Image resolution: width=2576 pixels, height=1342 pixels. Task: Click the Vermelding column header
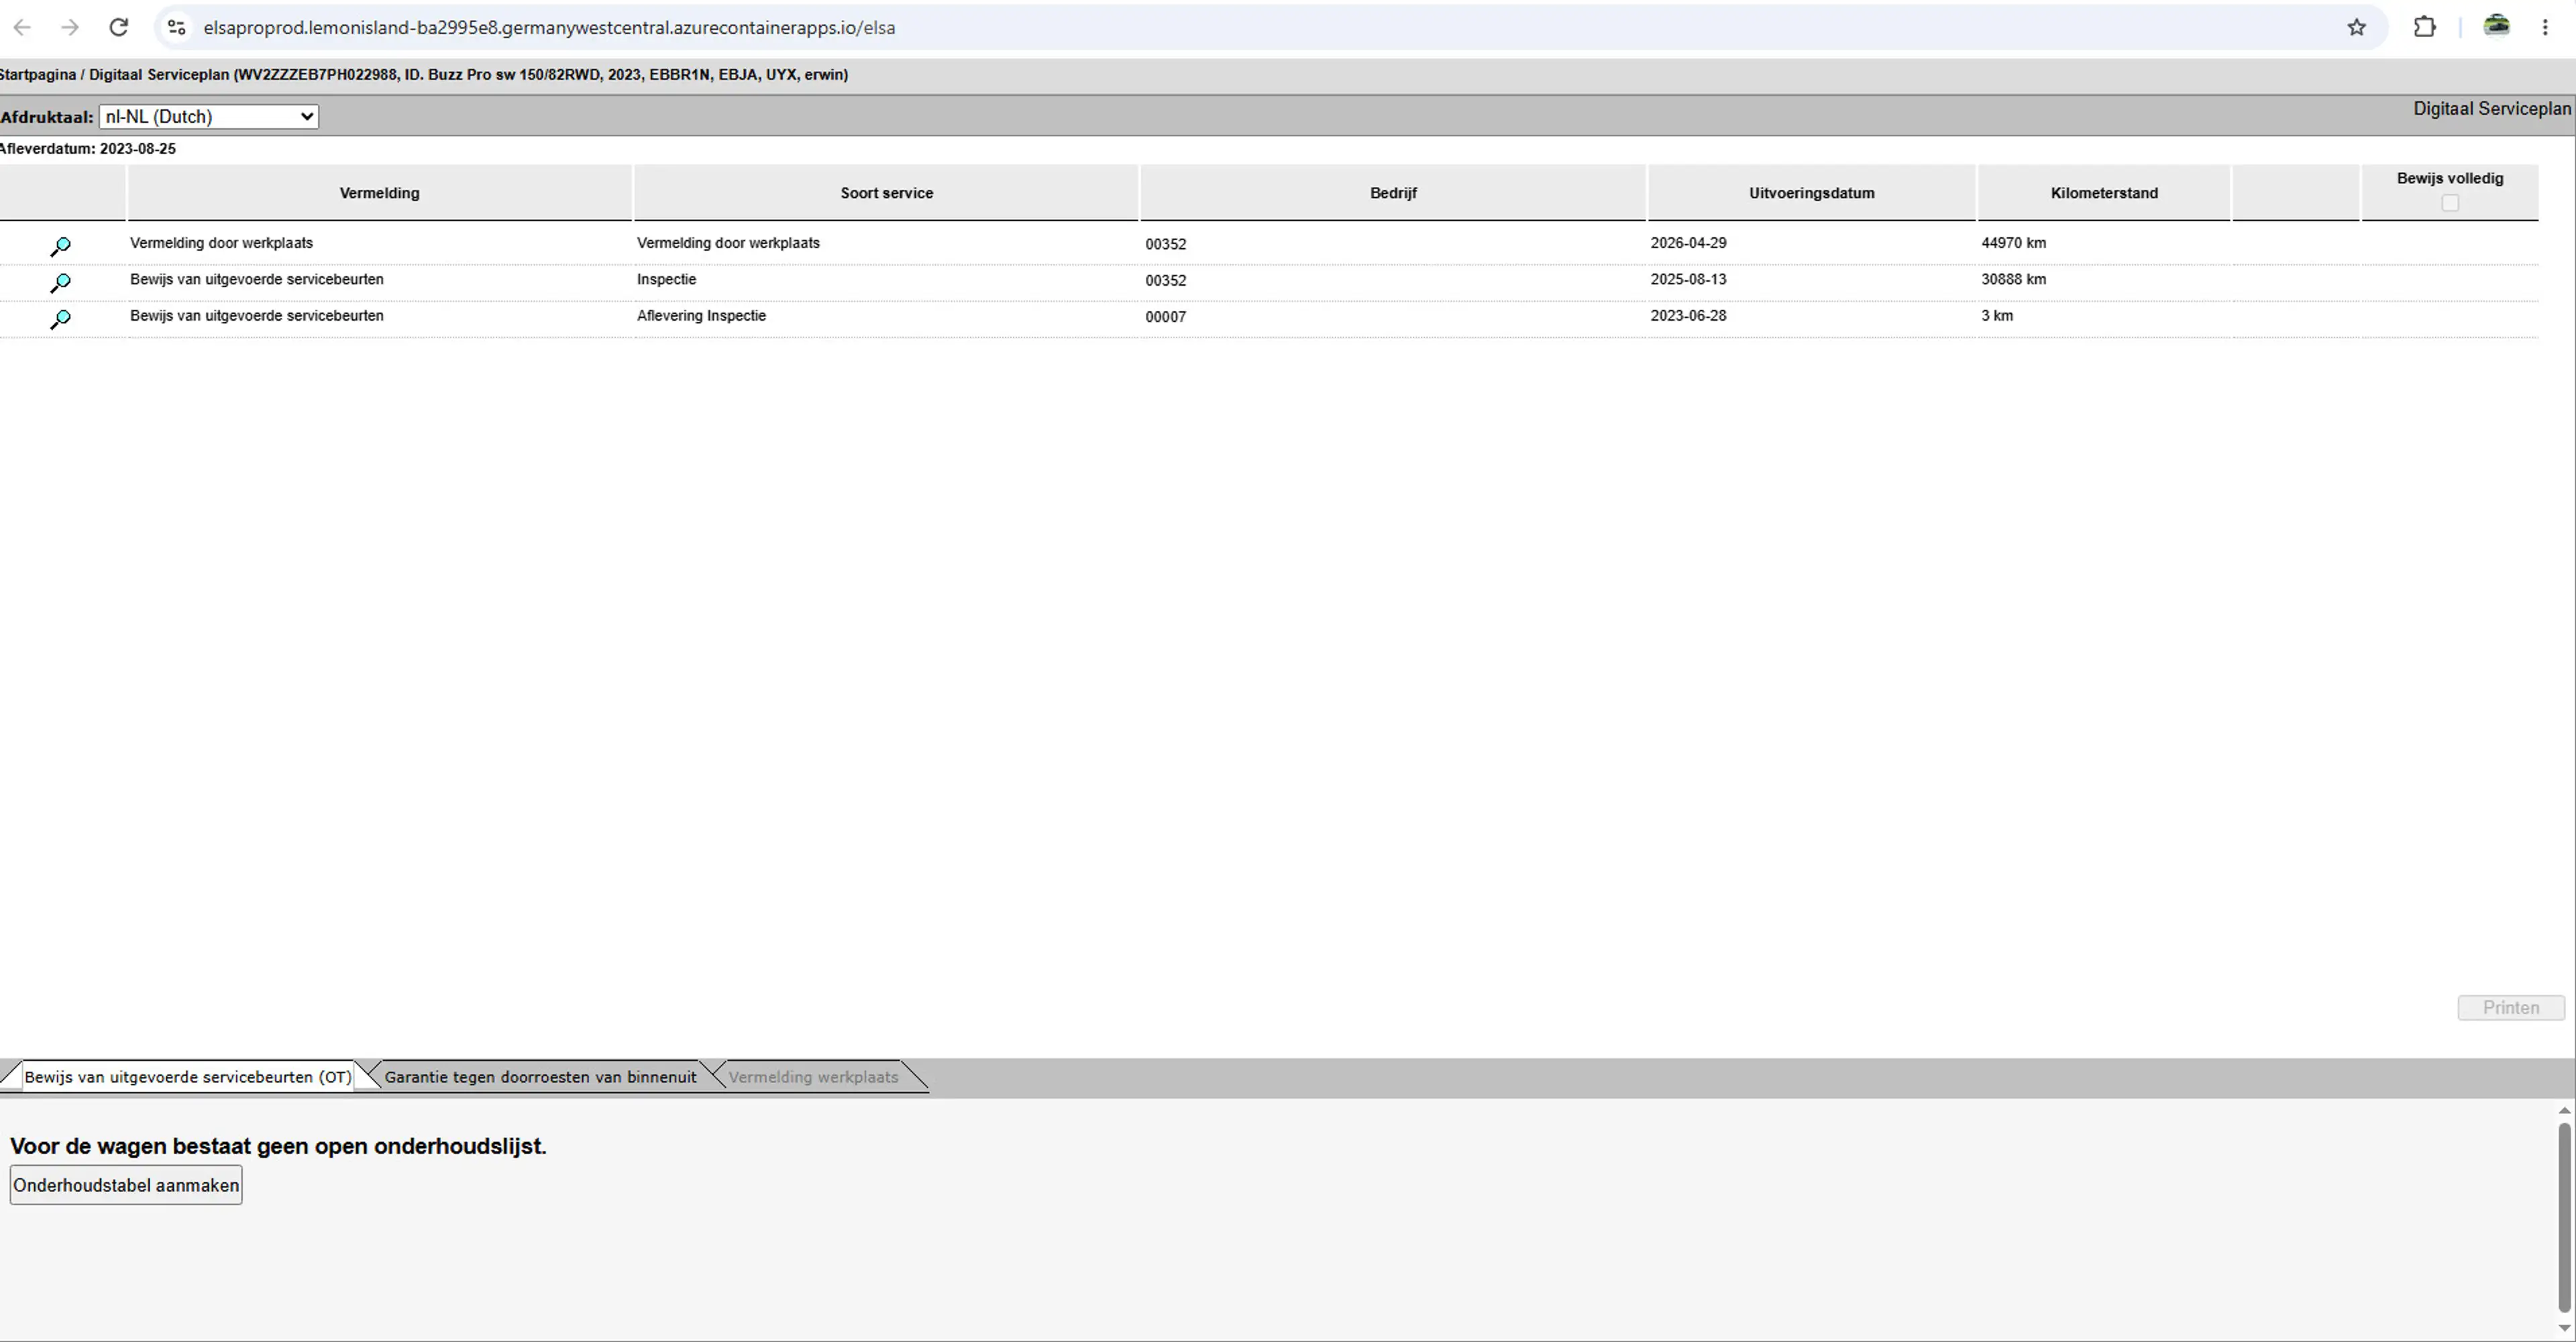380,193
